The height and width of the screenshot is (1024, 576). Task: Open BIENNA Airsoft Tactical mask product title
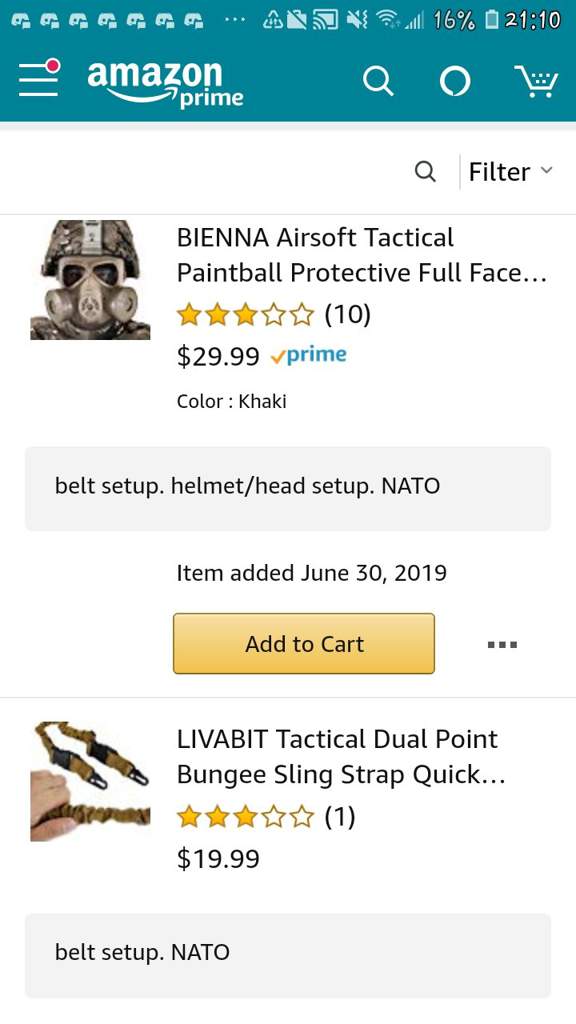pos(362,255)
